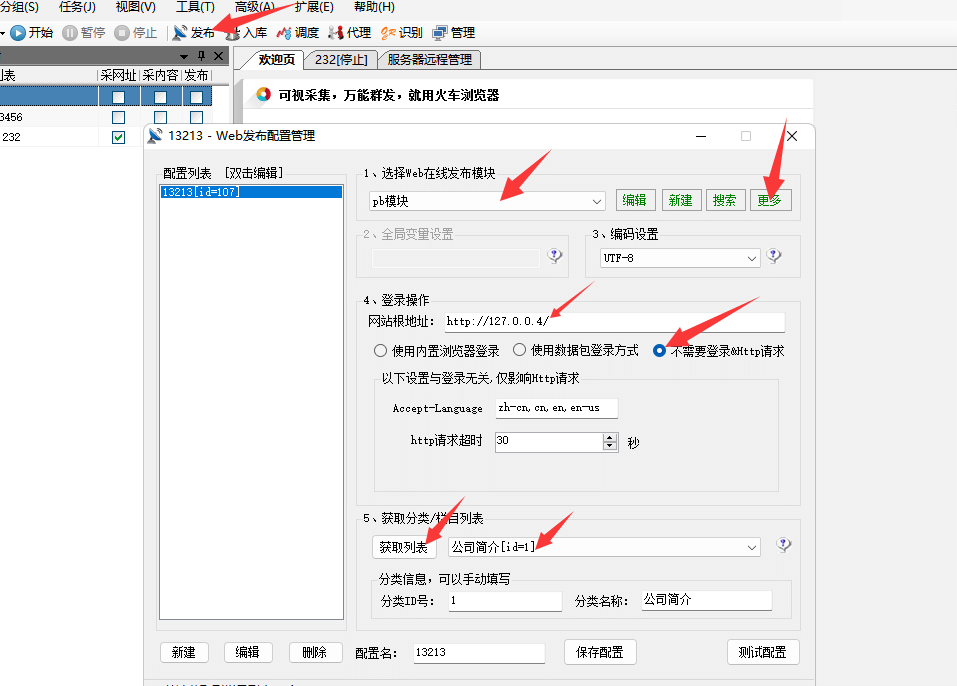This screenshot has height=686, width=957.
Task: Open the 代理 proxy toolbar icon
Action: 336,32
